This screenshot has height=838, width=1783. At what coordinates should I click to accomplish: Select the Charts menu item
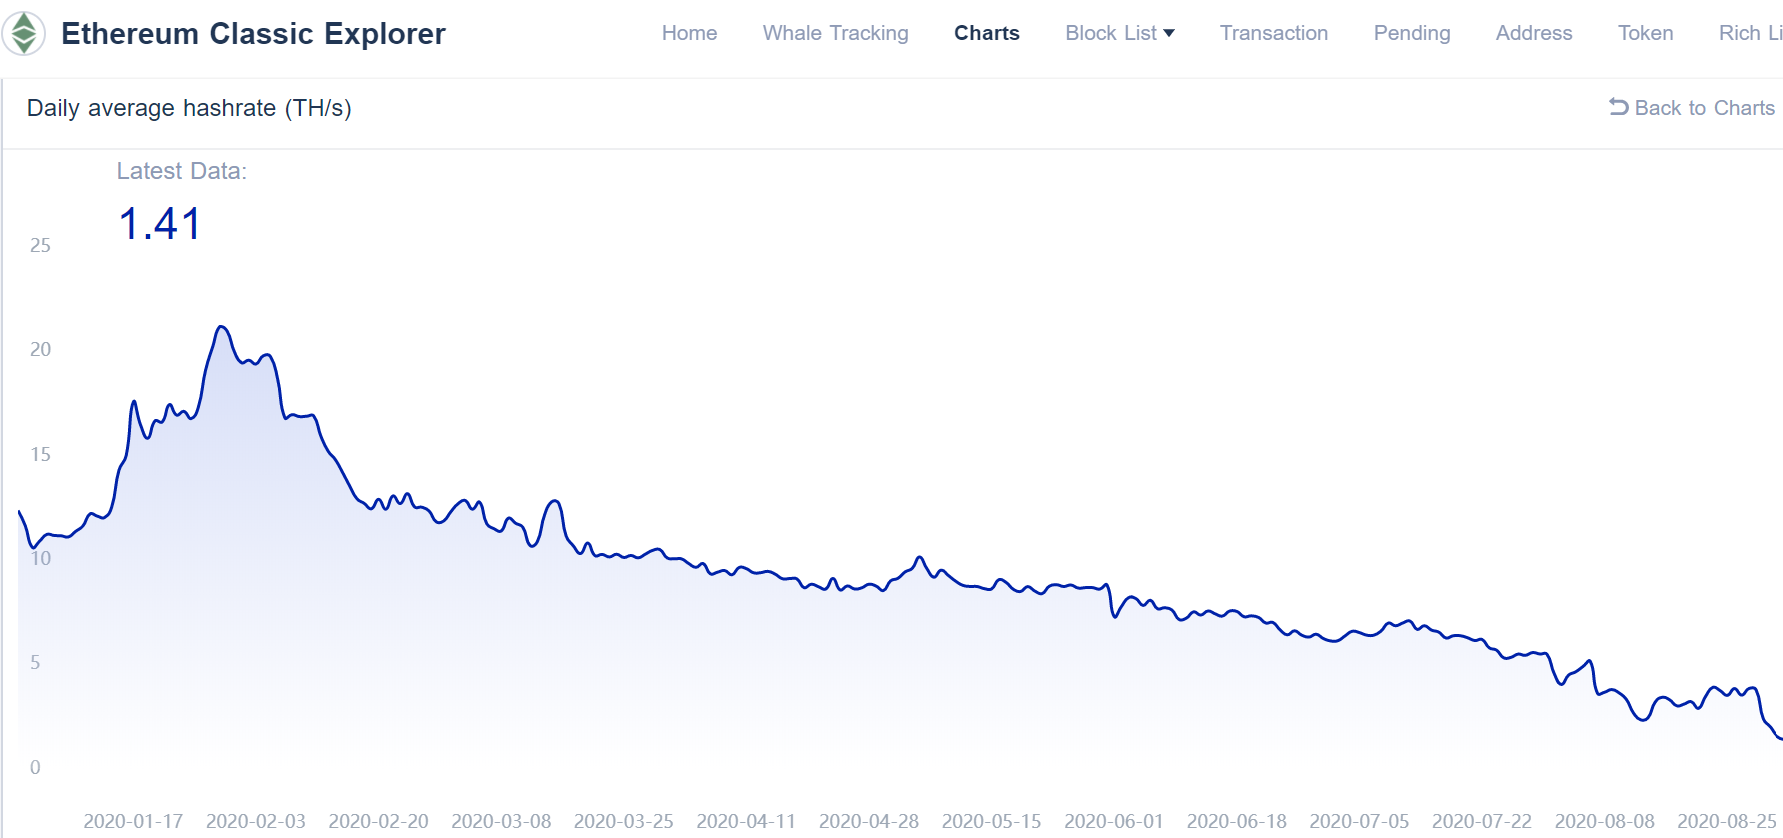986,33
